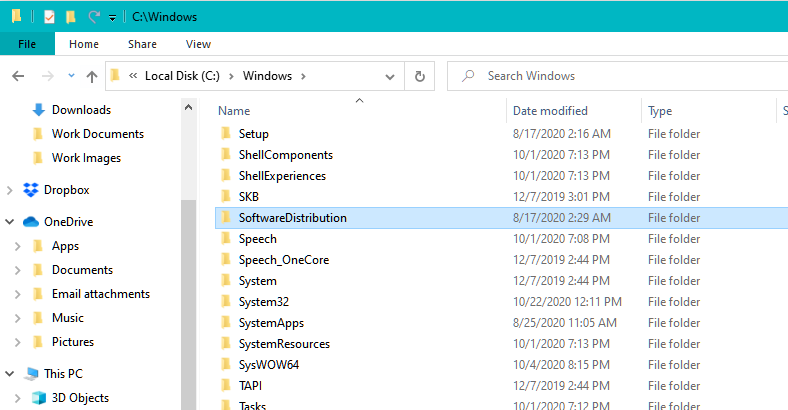
Task: Show hidden breadcrumb path via double chevron
Action: (133, 76)
